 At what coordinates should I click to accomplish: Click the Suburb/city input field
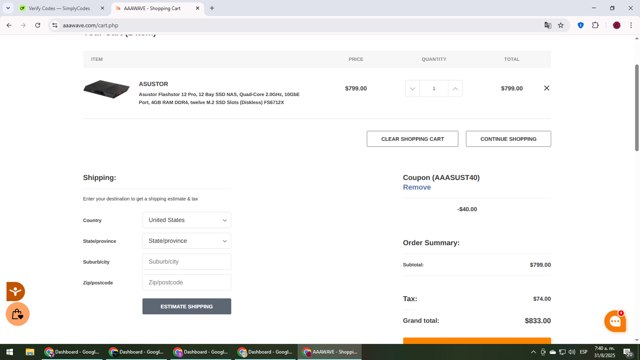point(187,262)
